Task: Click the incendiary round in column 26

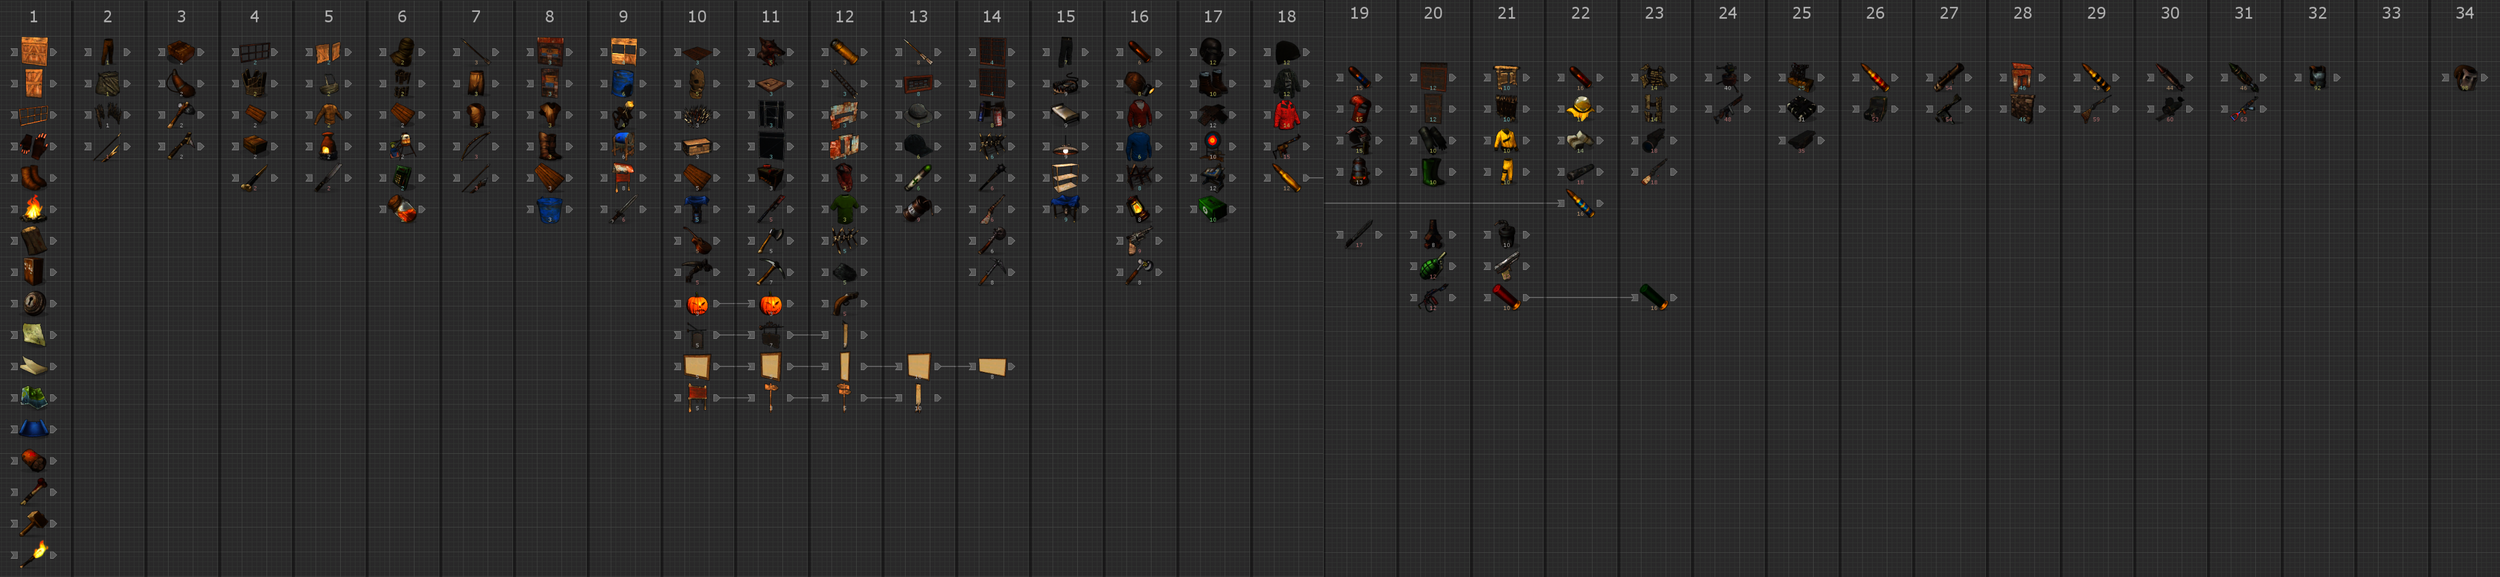Action: point(1875,77)
